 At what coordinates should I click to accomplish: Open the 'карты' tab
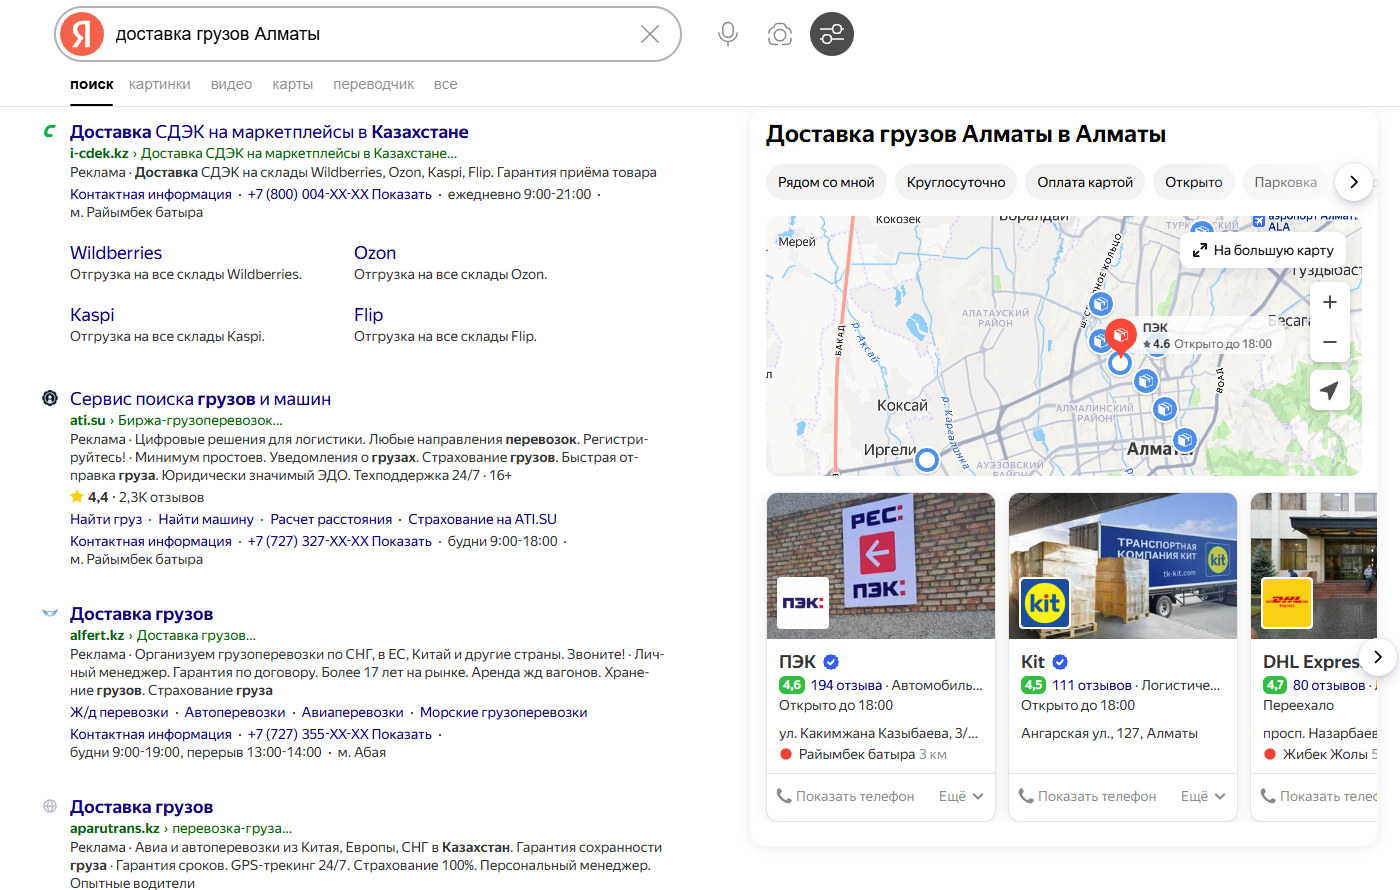click(293, 84)
